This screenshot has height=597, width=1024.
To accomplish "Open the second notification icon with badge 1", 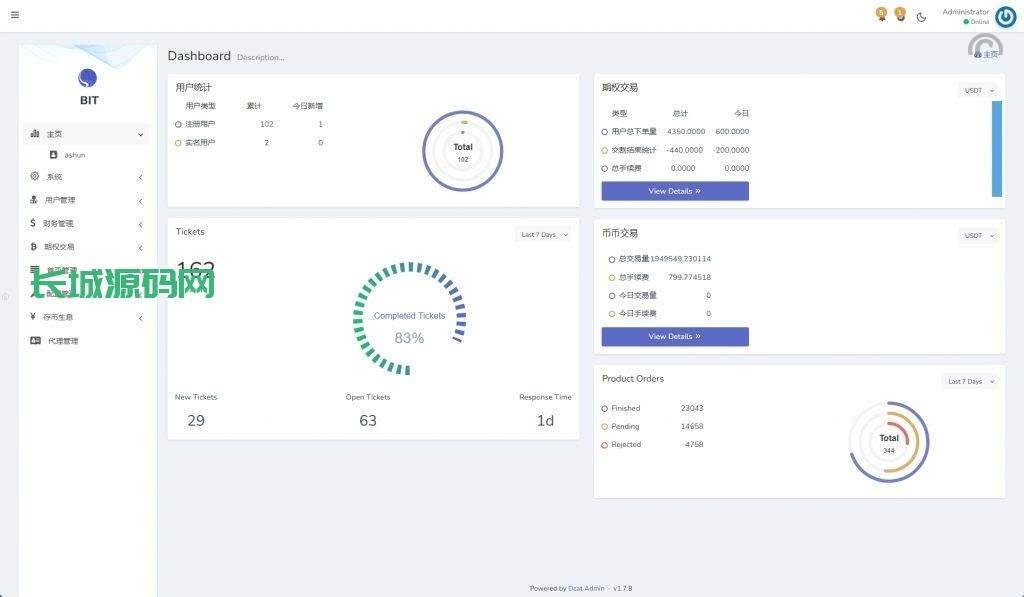I will [900, 15].
